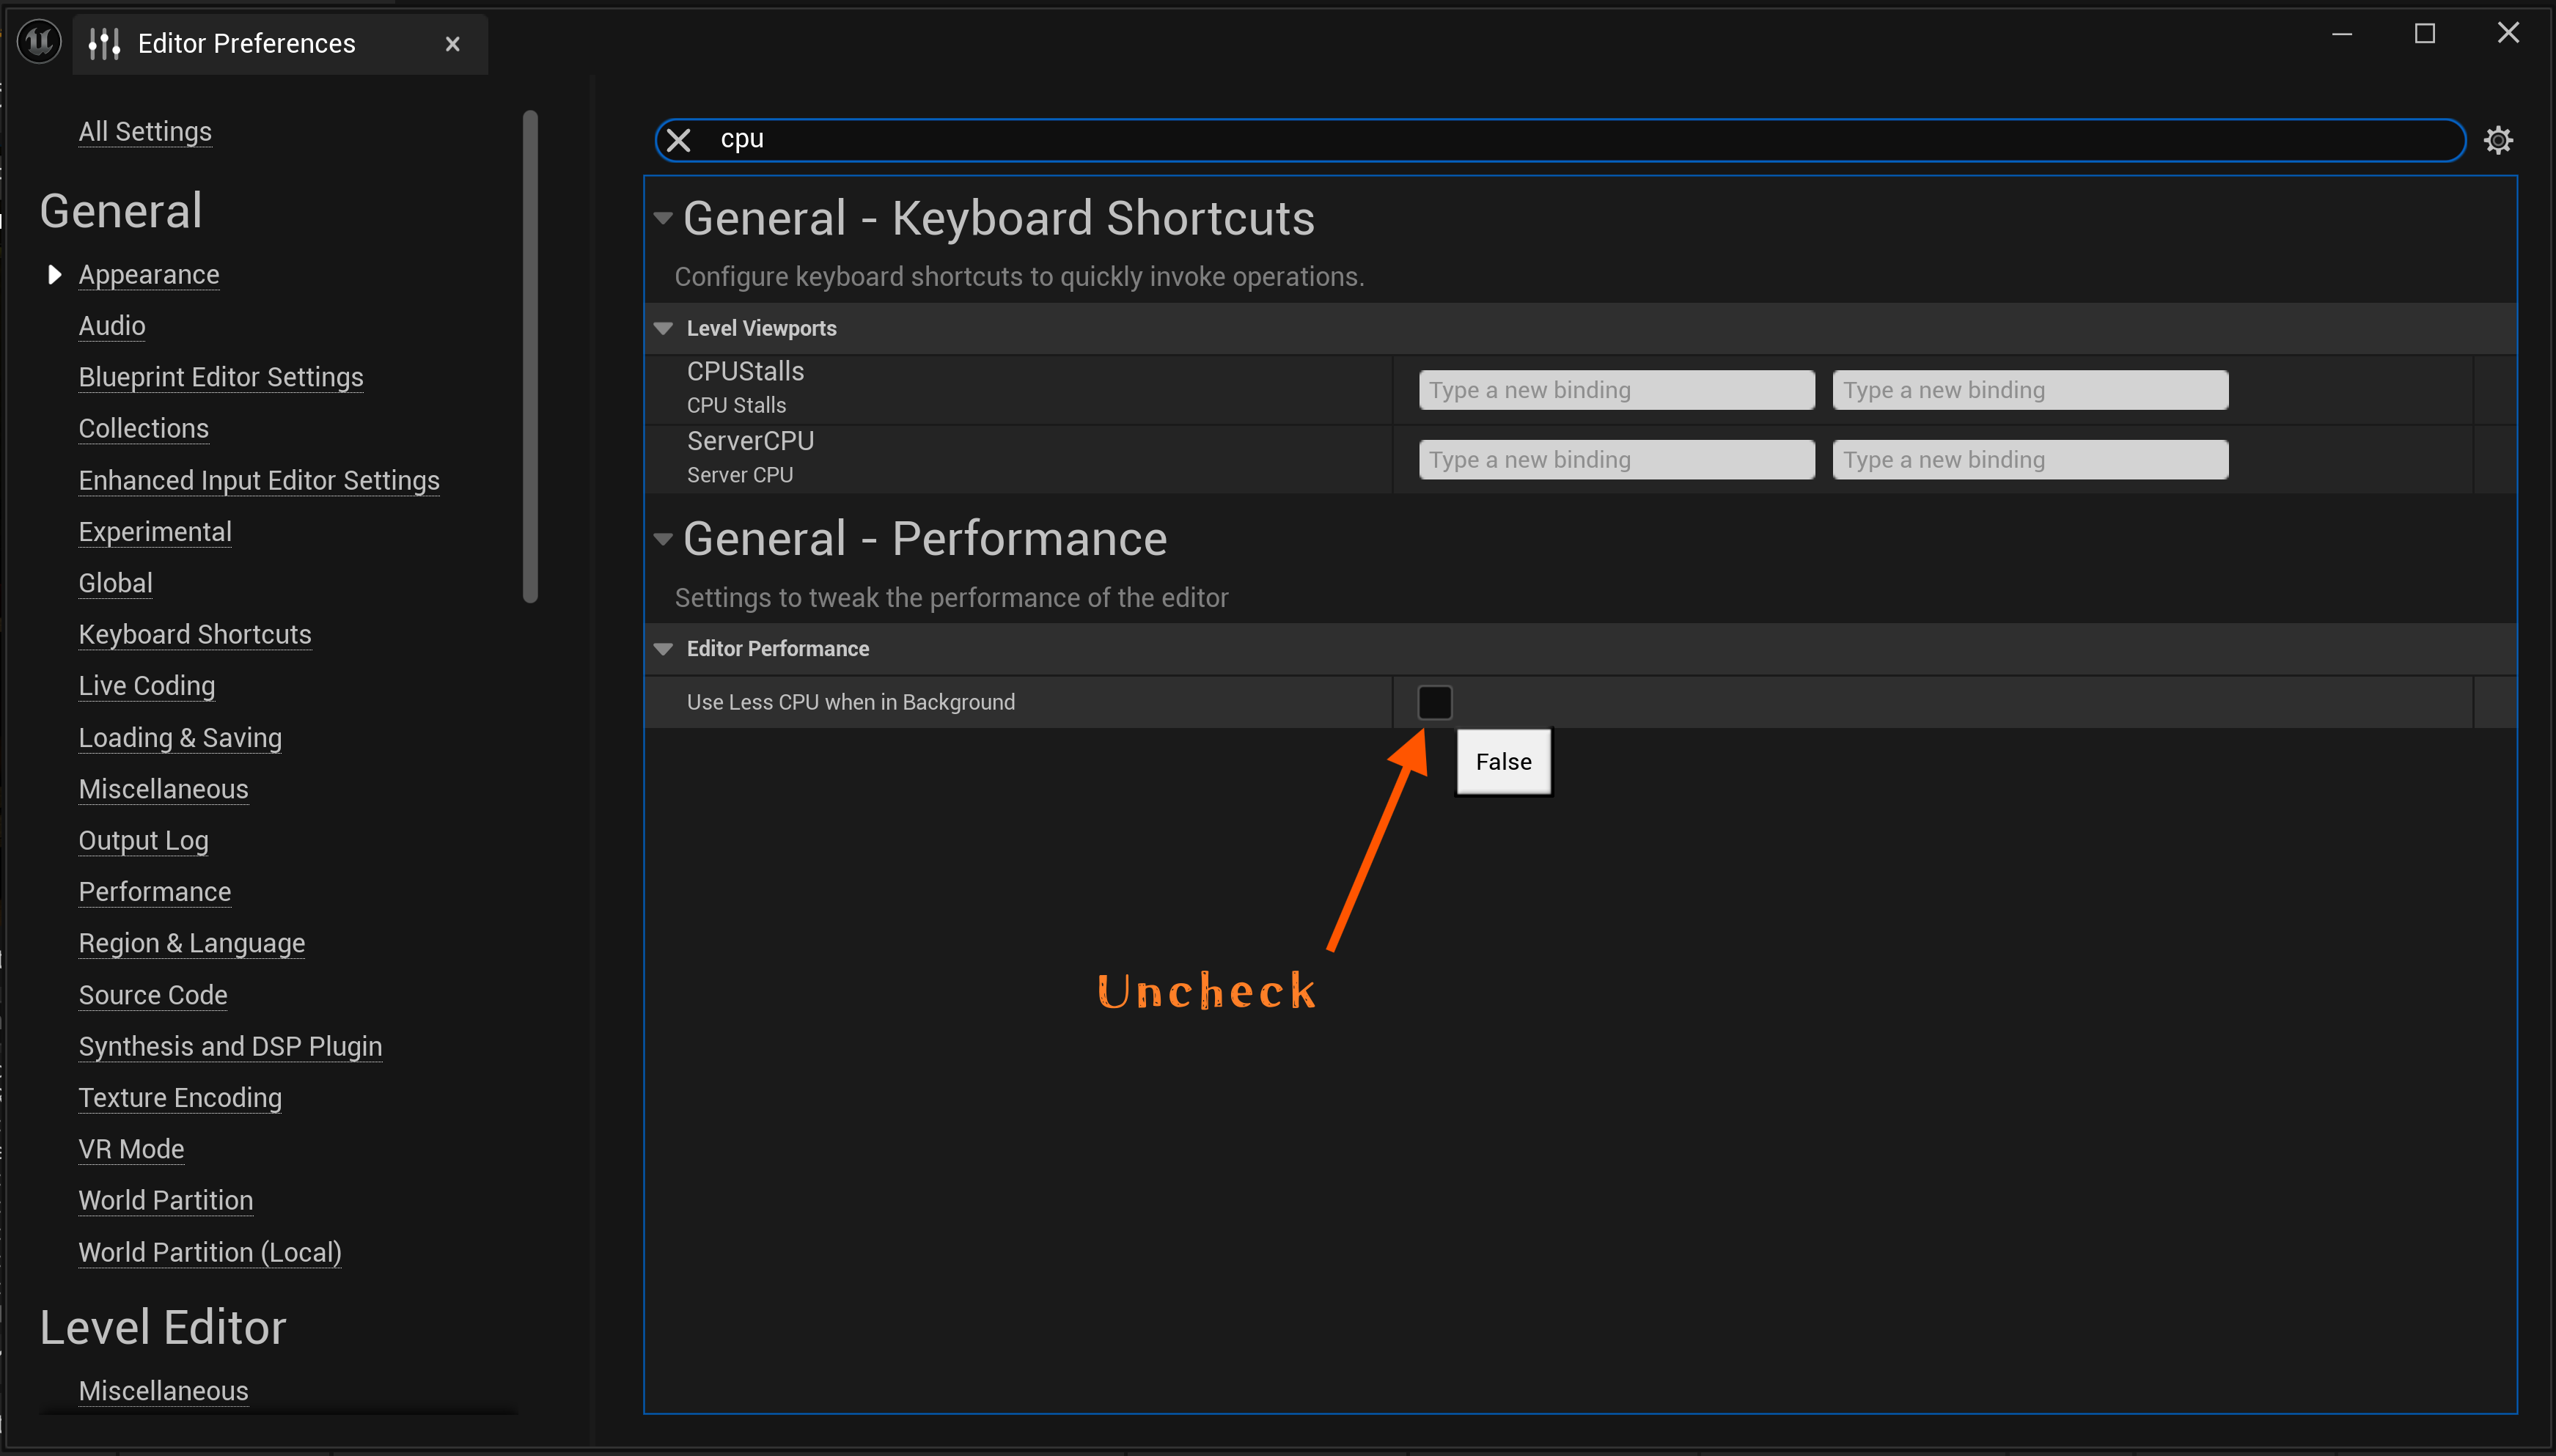This screenshot has width=2556, height=1456.
Task: Open World Partition (Local) settings
Action: pos(210,1252)
